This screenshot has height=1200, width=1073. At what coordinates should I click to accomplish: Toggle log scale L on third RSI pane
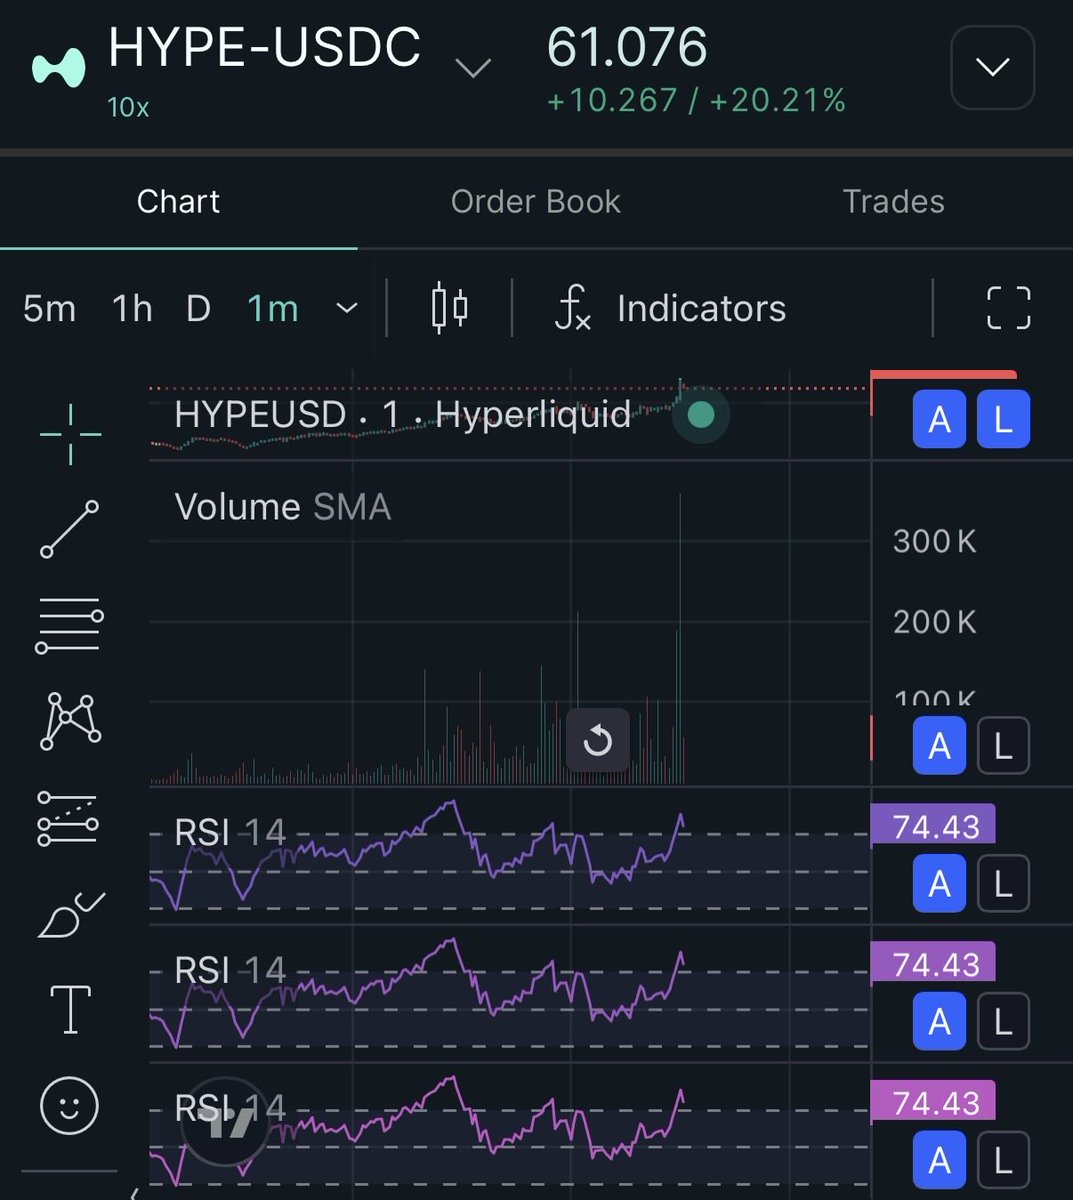click(x=1003, y=1160)
